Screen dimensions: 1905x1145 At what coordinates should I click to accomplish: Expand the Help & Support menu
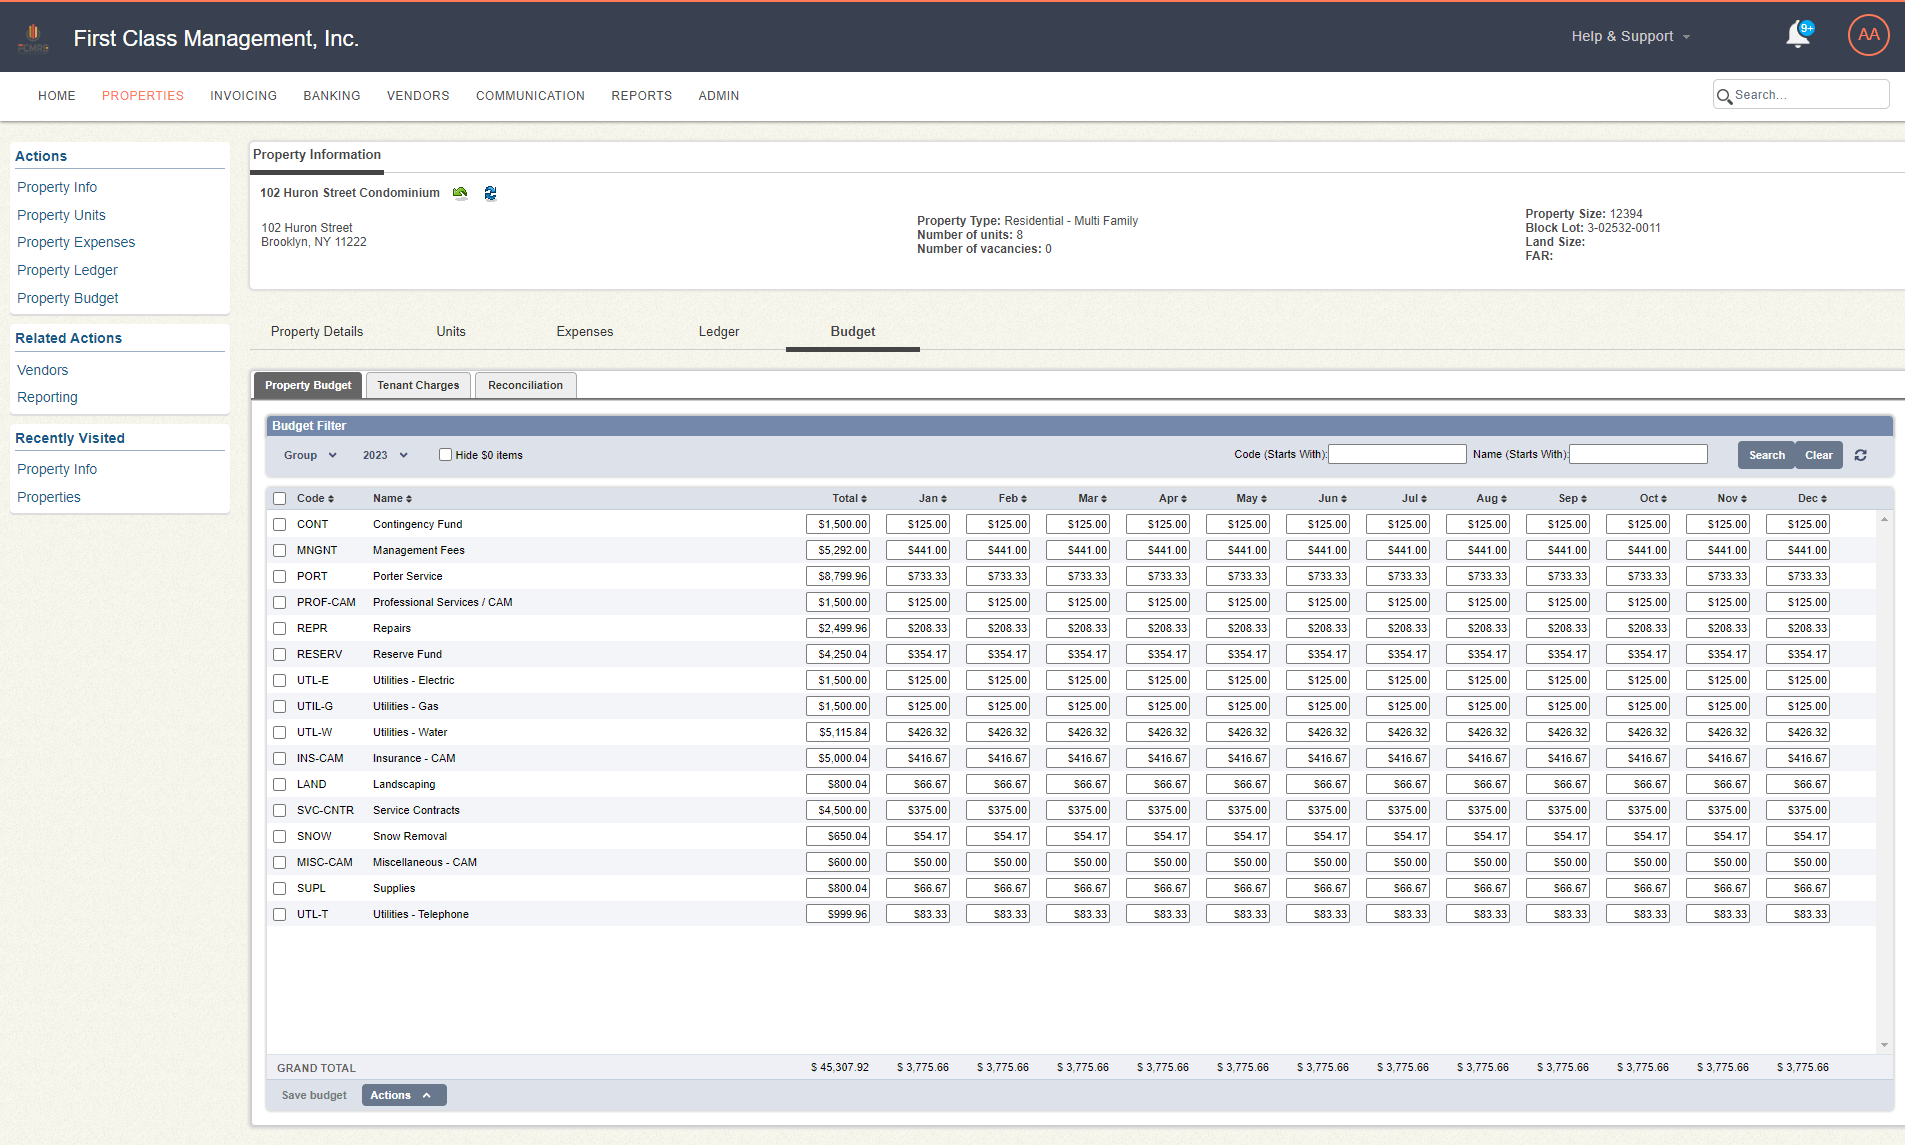[x=1630, y=36]
